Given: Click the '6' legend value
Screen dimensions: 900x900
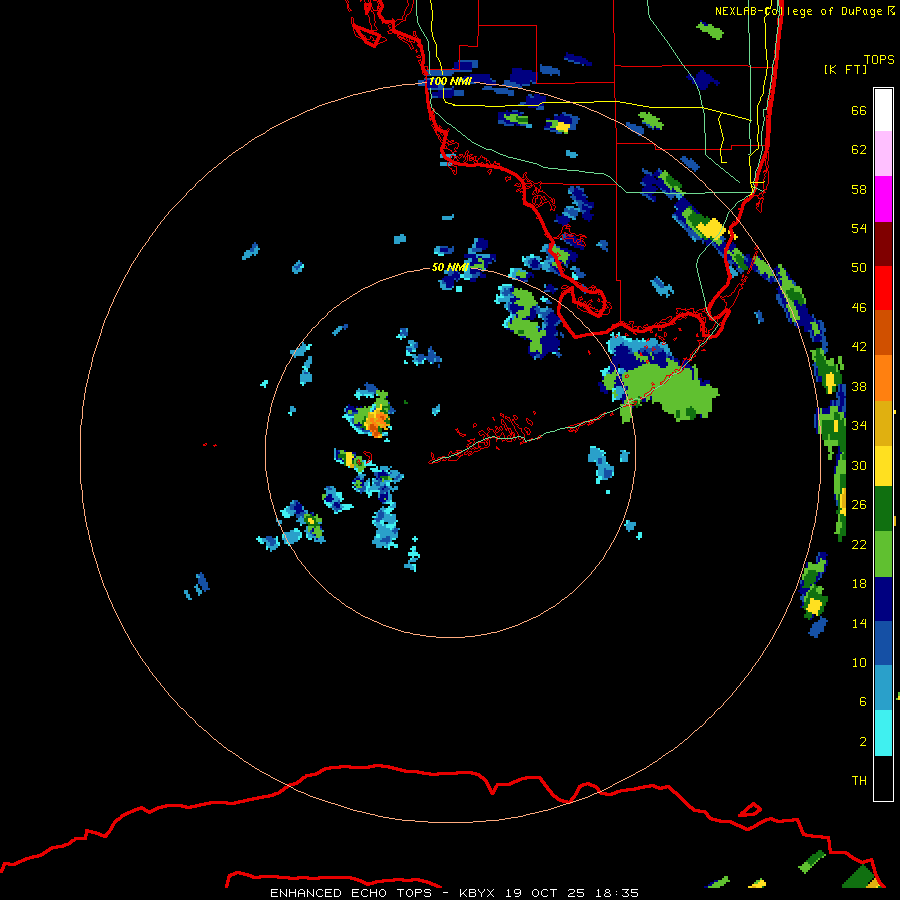Looking at the screenshot, I should click(863, 702).
